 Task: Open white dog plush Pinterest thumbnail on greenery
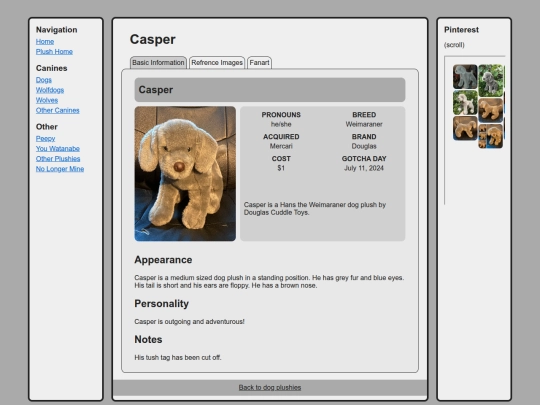(x=465, y=103)
